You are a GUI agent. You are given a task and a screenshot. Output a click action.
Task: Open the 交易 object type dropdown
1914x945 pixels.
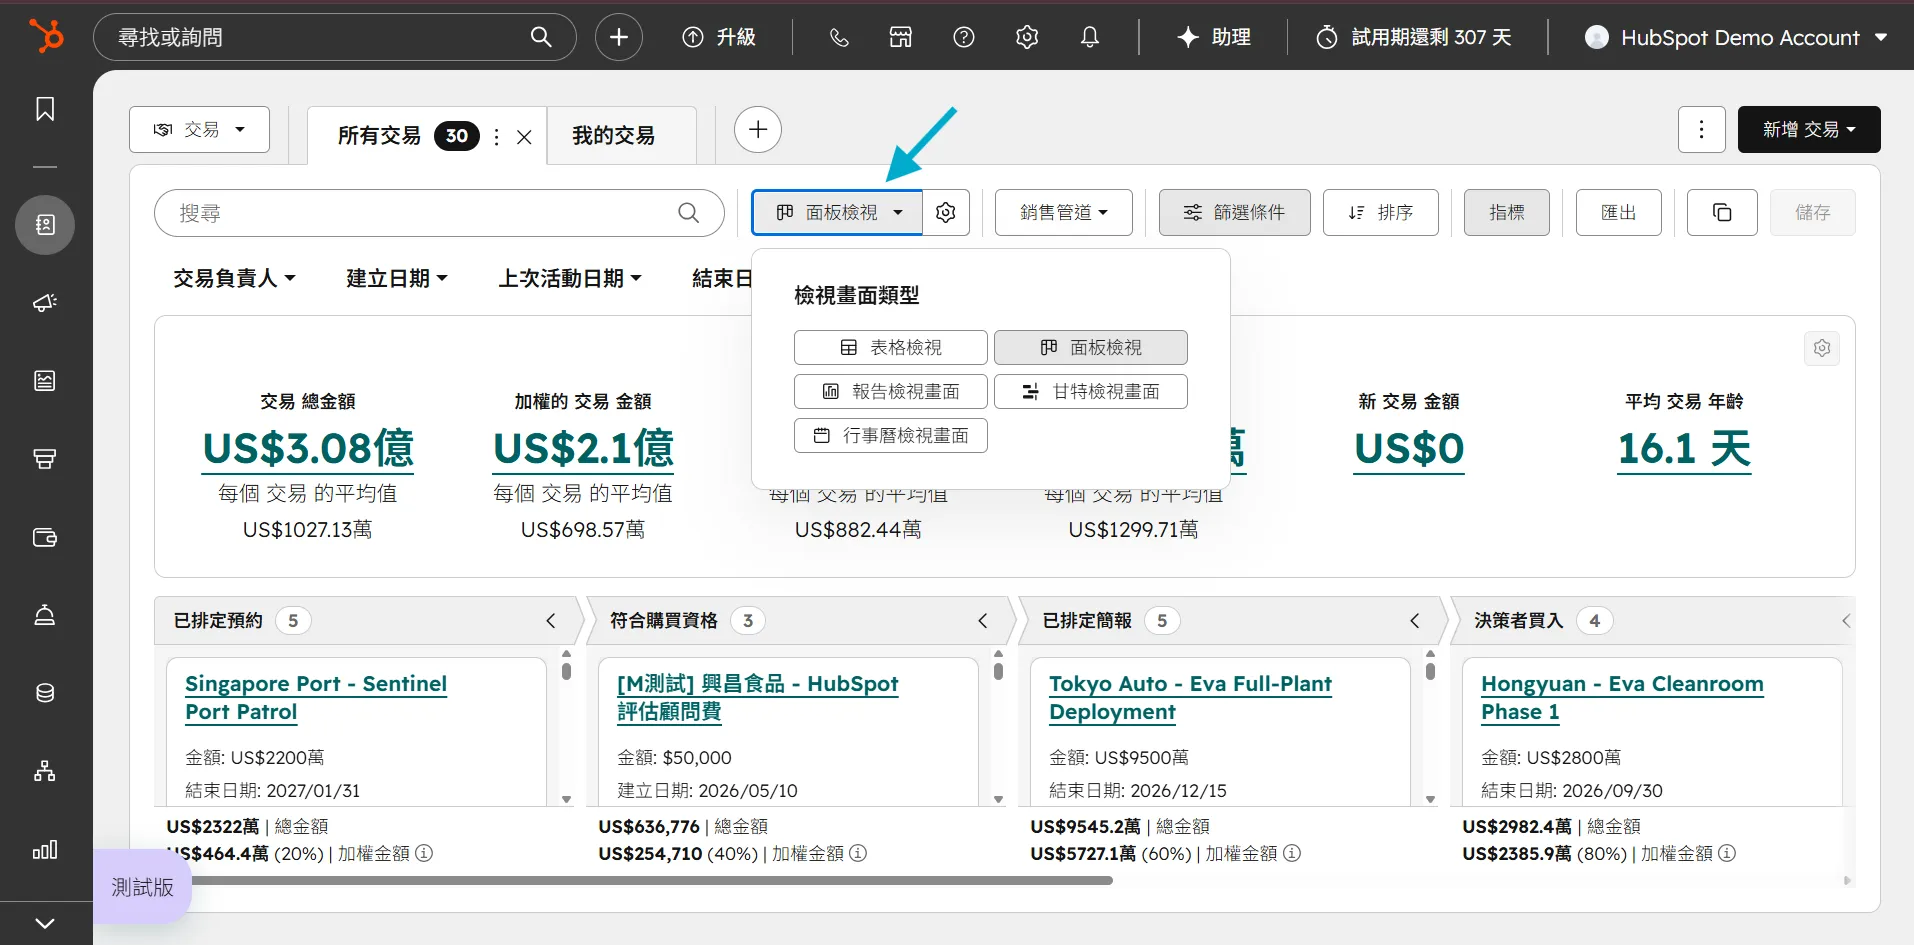(199, 129)
